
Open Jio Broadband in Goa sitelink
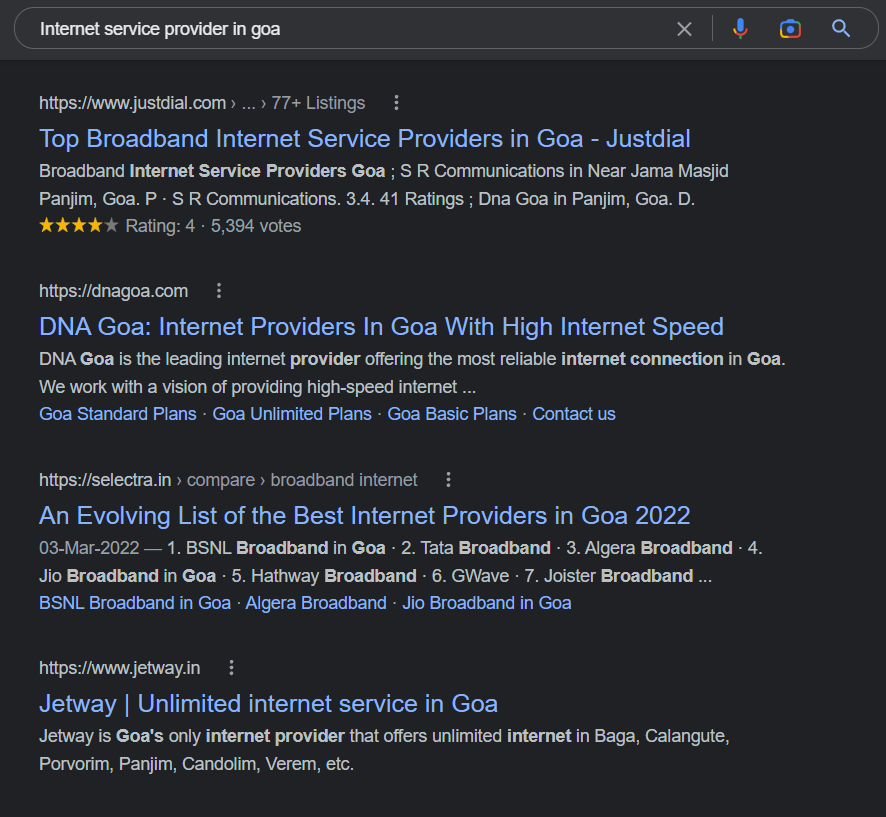pyautogui.click(x=486, y=603)
